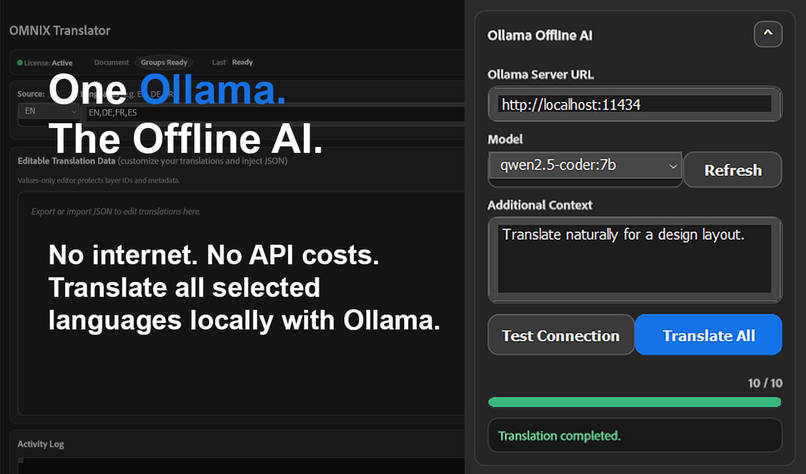Click the OMNIX Translator title
Image resolution: width=806 pixels, height=474 pixels.
60,30
